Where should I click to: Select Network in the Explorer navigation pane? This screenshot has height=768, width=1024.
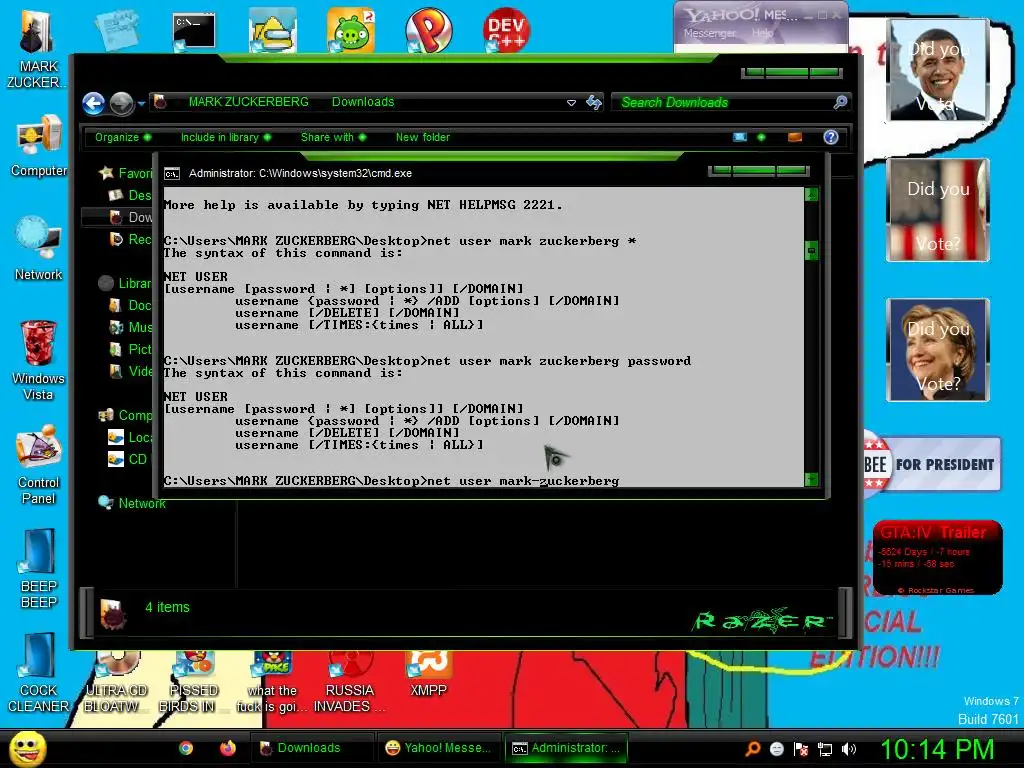tap(132, 503)
